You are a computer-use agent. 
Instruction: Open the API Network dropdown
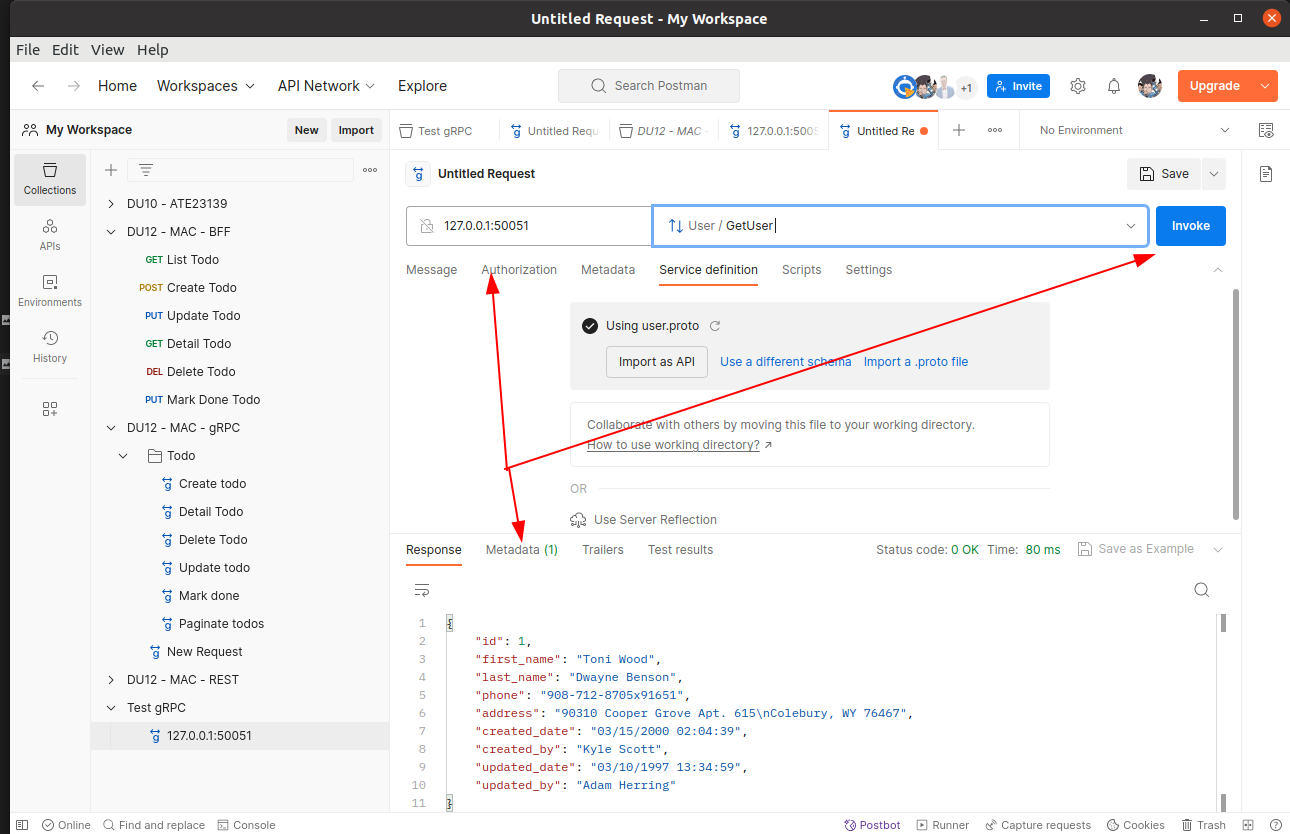327,86
